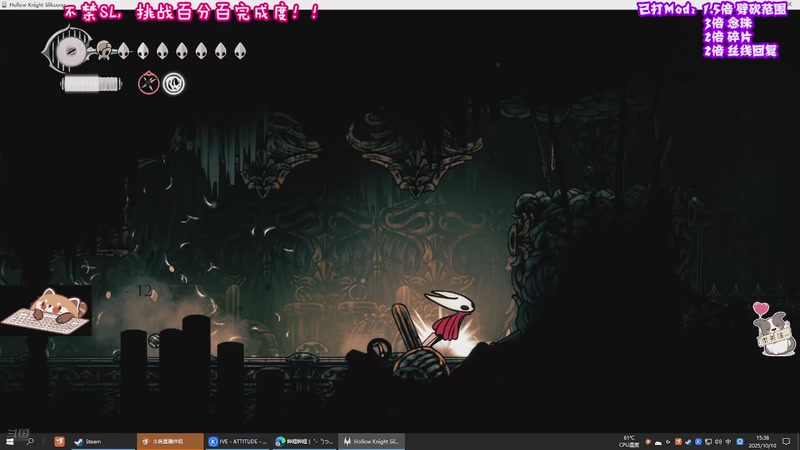Select the white spiral skill icon

point(173,84)
